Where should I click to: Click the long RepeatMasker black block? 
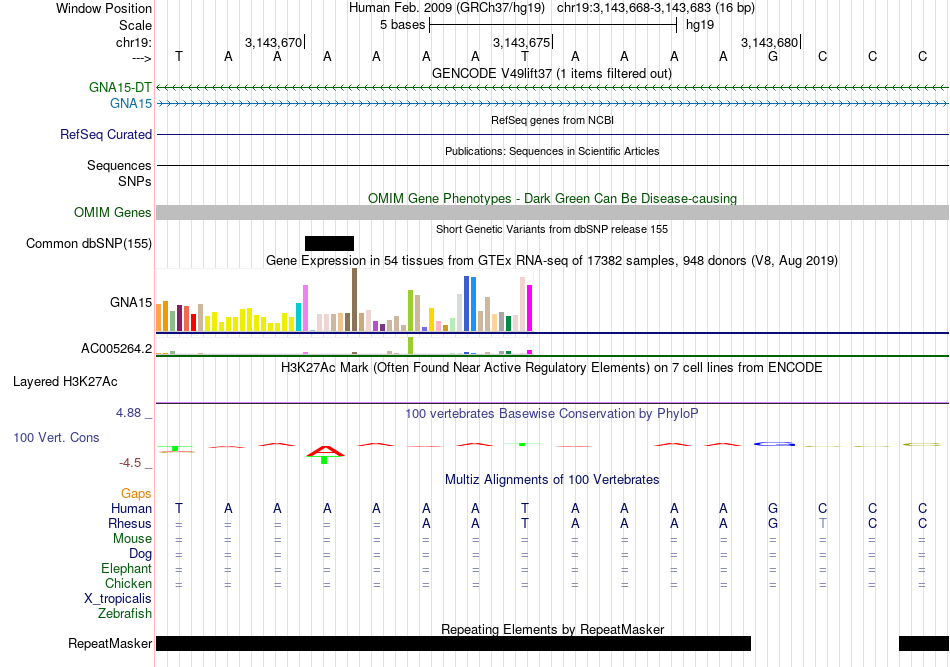click(454, 643)
